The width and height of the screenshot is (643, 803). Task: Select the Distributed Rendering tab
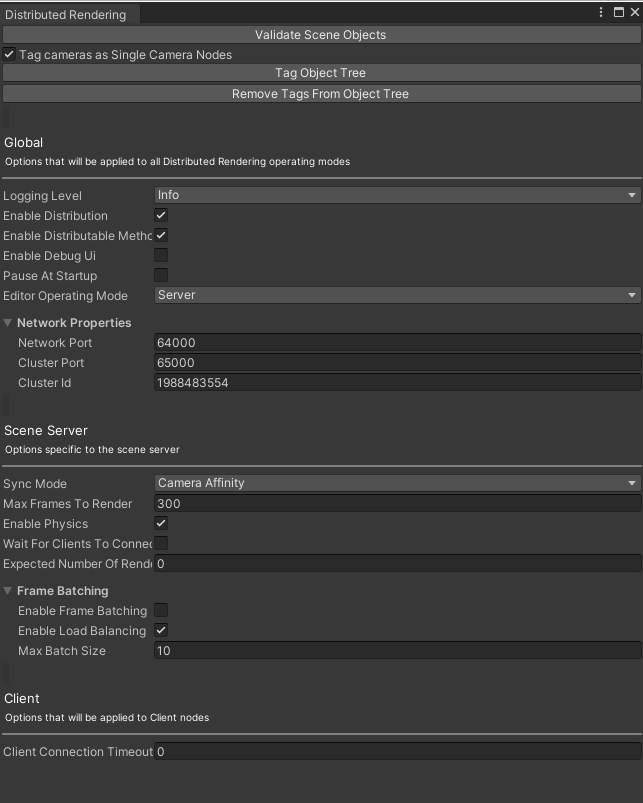(66, 15)
